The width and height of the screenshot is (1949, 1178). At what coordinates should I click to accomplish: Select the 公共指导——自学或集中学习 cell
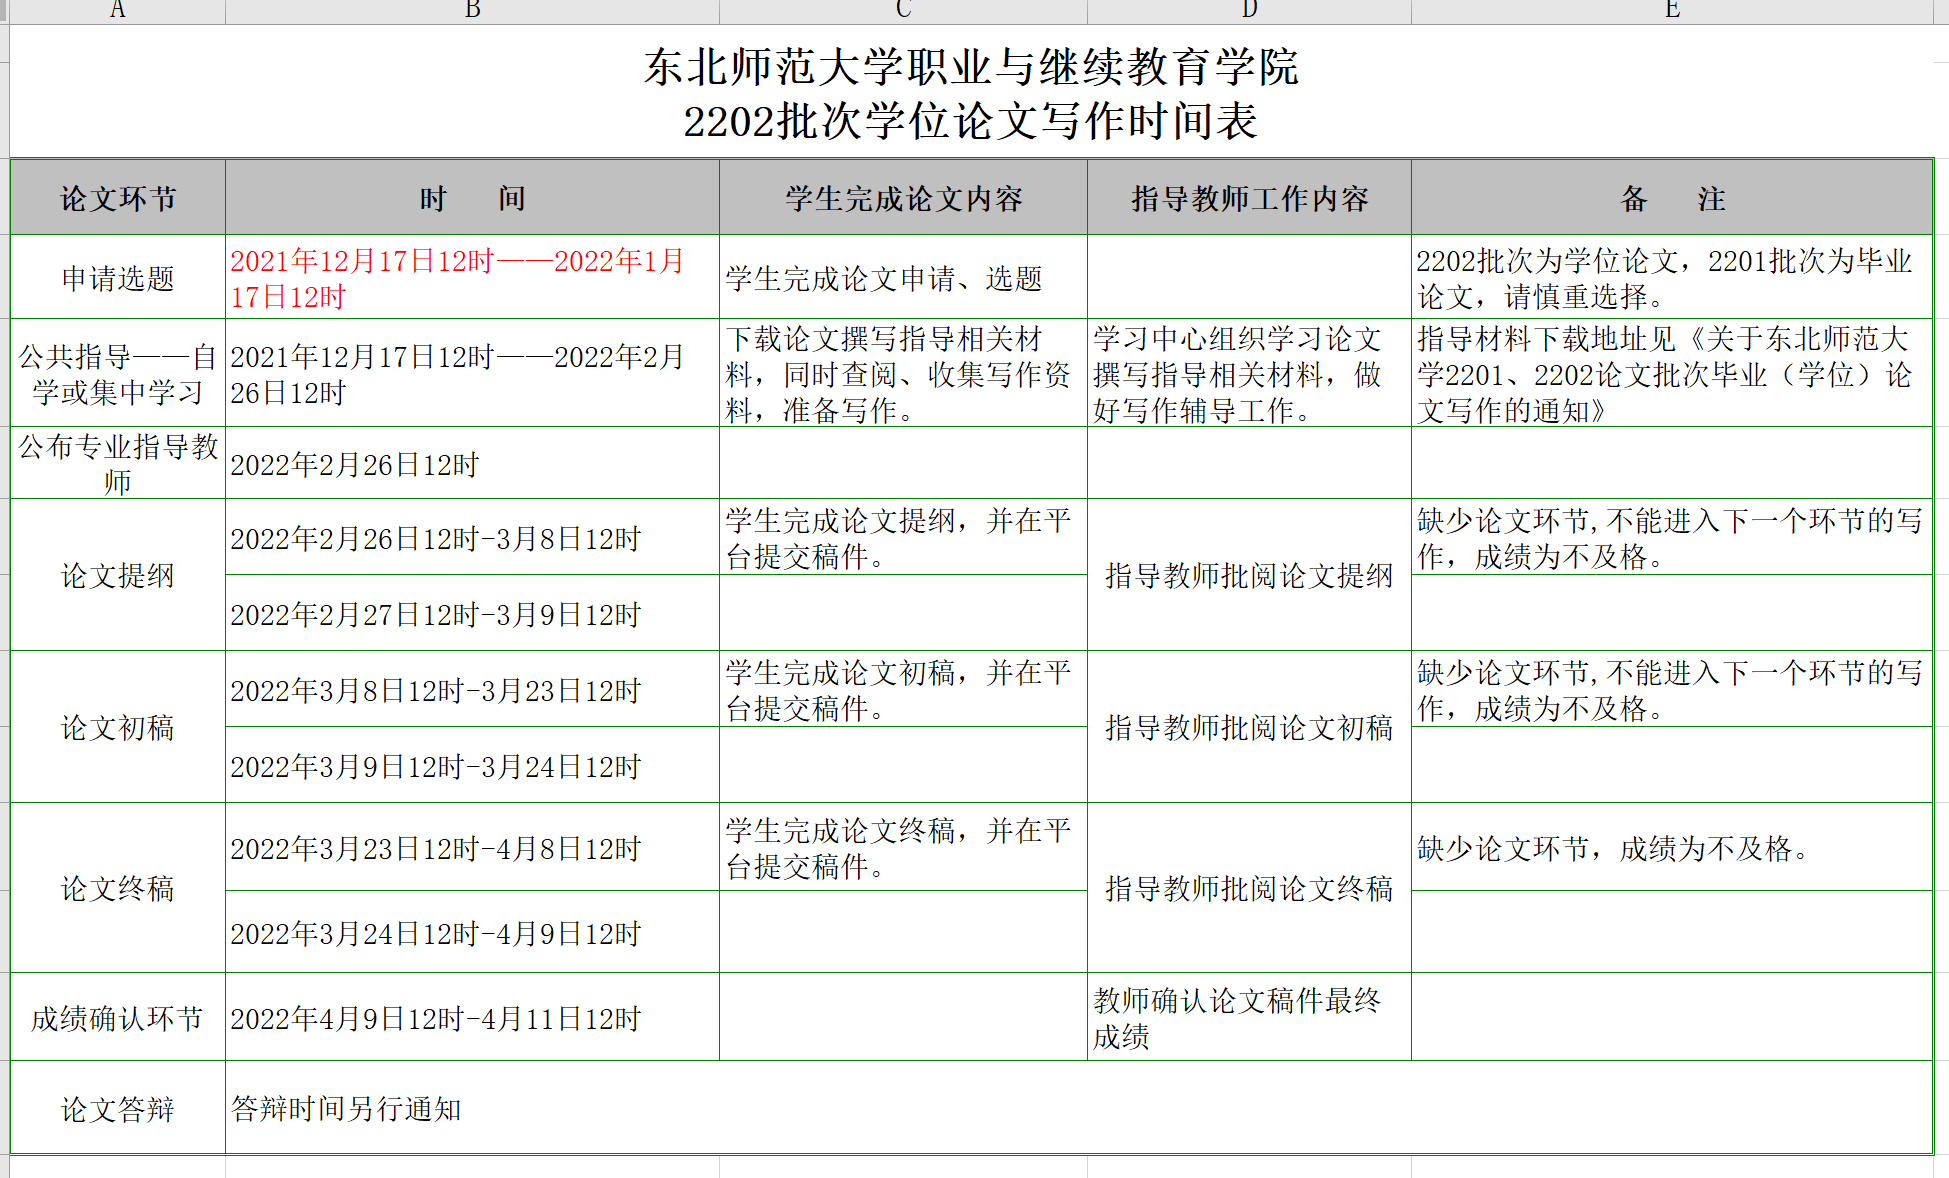click(x=118, y=373)
